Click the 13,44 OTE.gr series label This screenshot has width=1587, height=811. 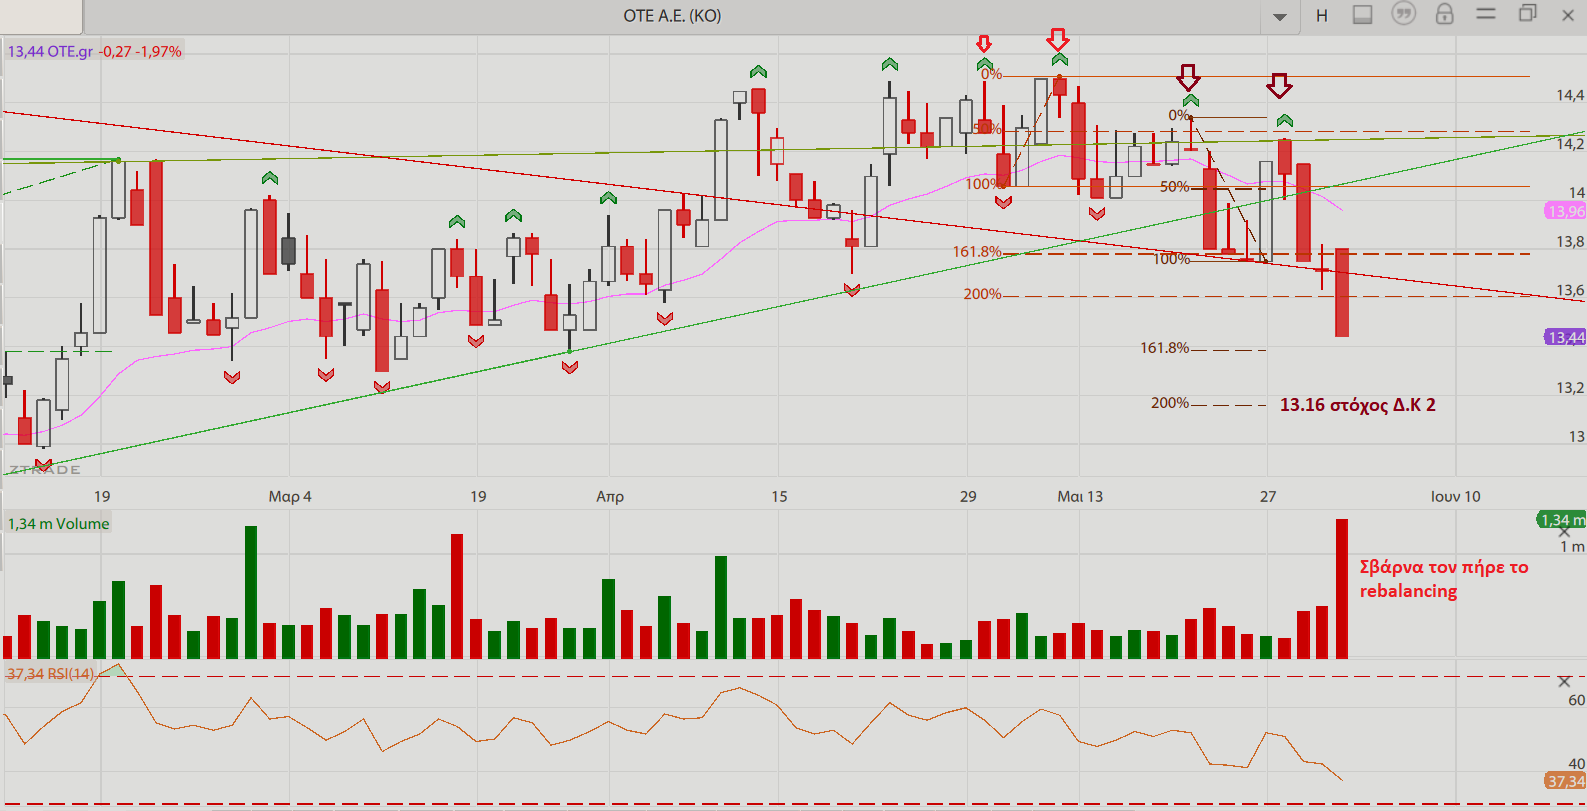pos(50,51)
